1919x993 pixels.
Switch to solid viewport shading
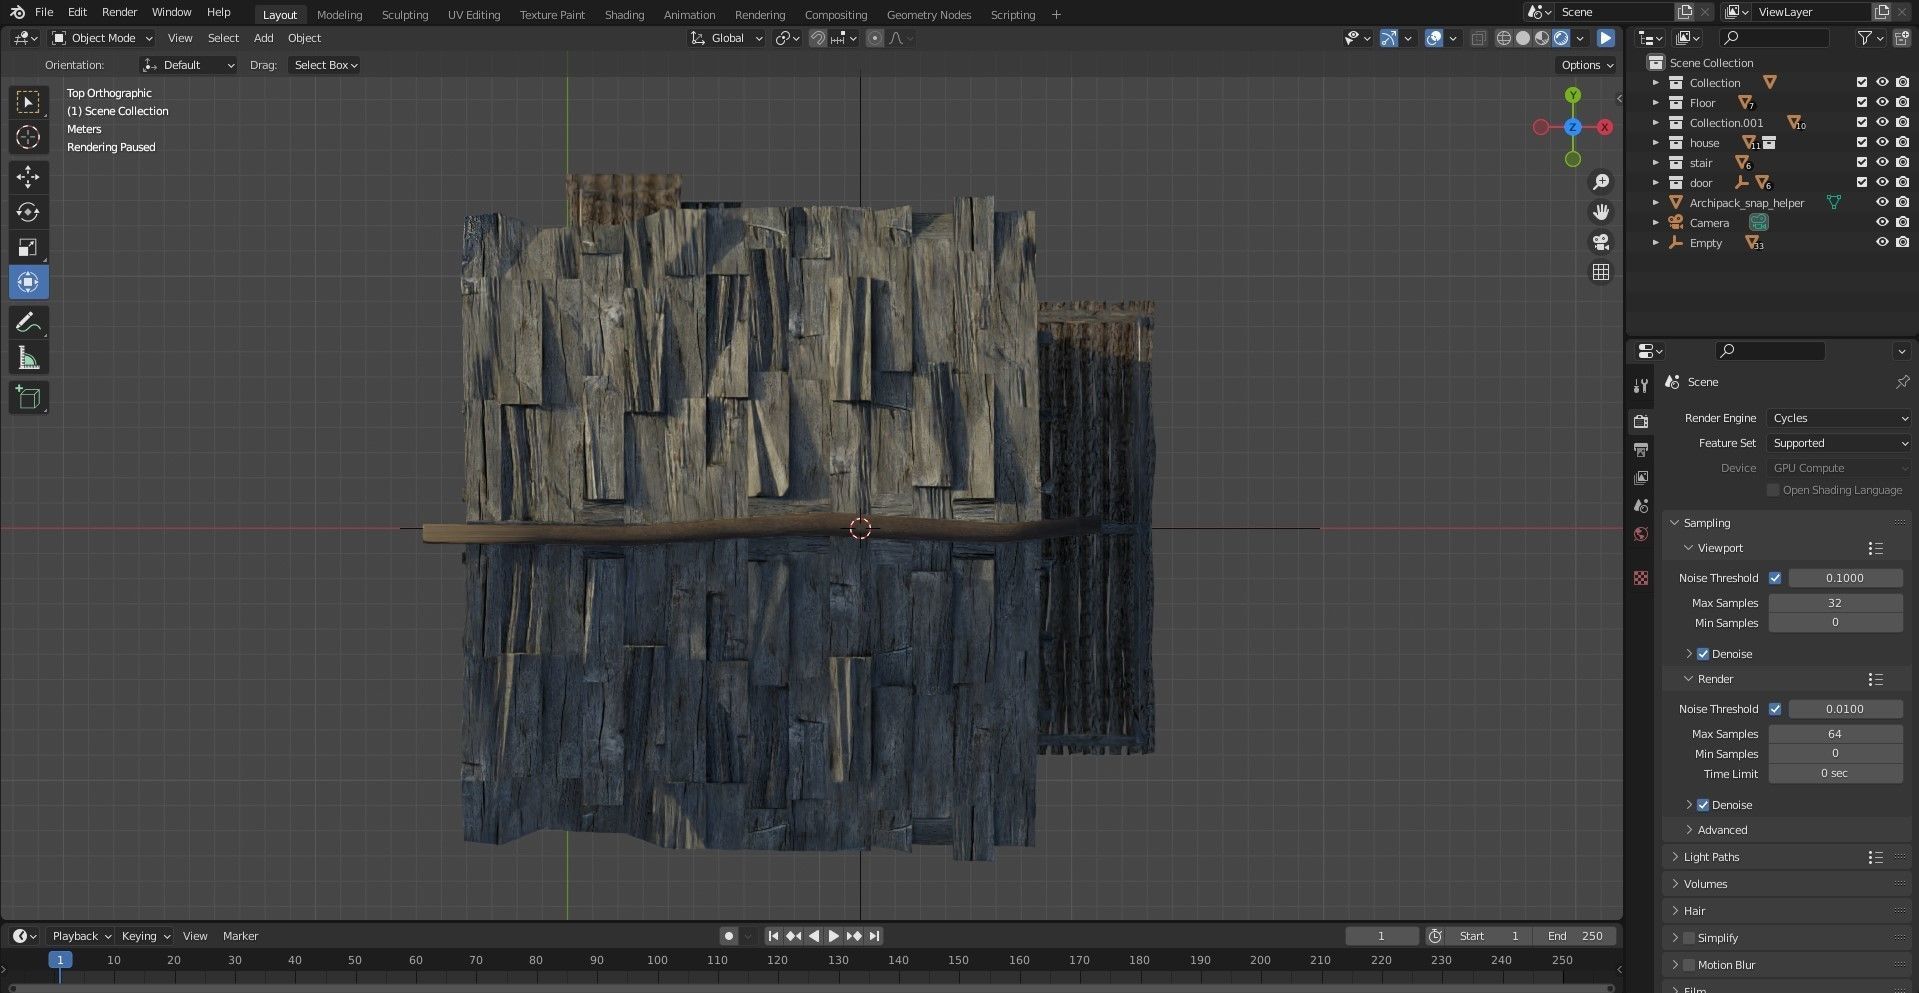pyautogui.click(x=1523, y=38)
